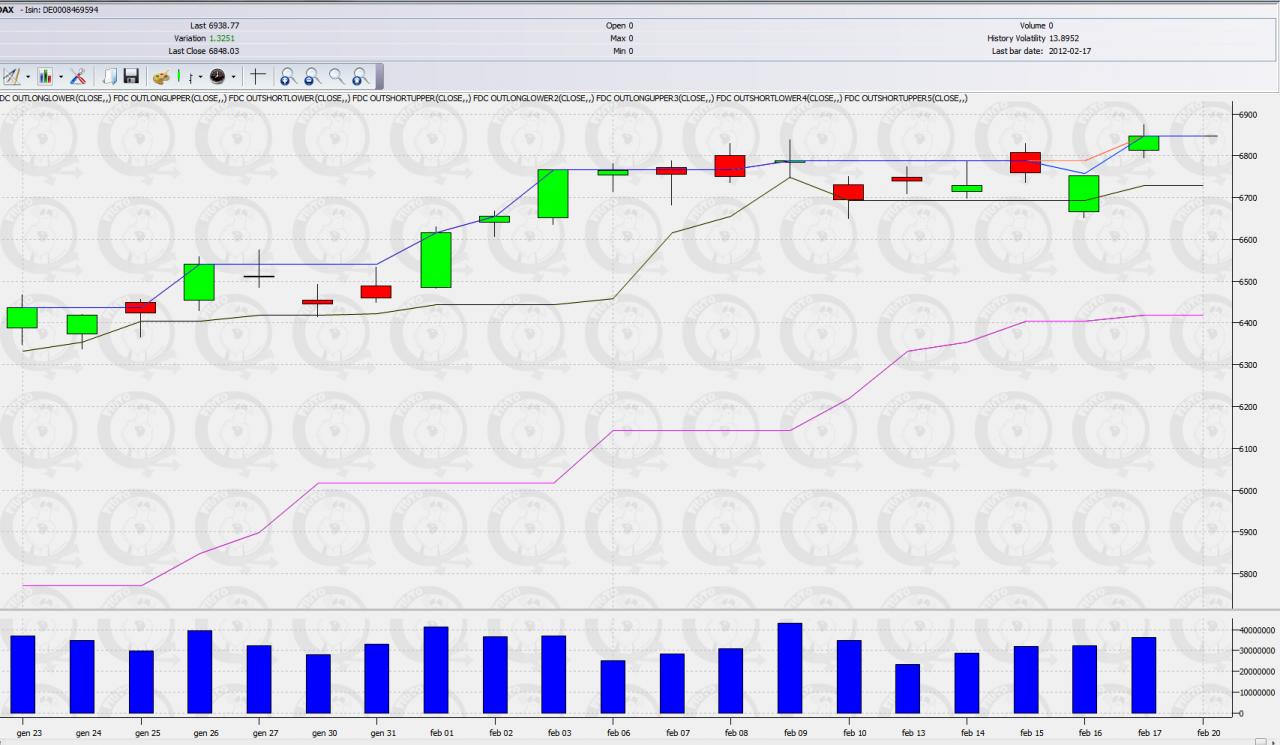Open the color palette icon
Screen dimensions: 1280x745
pyautogui.click(x=161, y=77)
